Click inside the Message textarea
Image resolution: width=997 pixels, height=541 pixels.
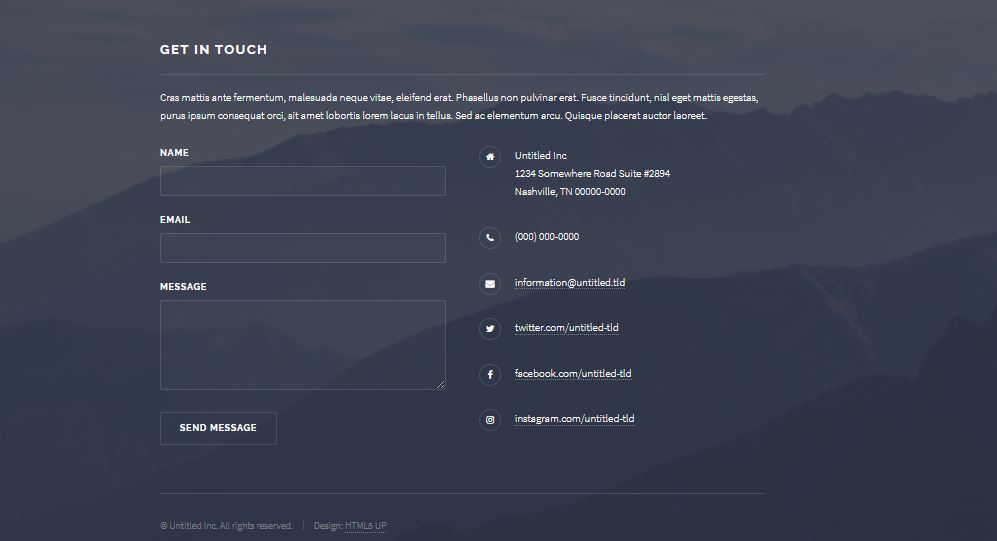tap(303, 345)
